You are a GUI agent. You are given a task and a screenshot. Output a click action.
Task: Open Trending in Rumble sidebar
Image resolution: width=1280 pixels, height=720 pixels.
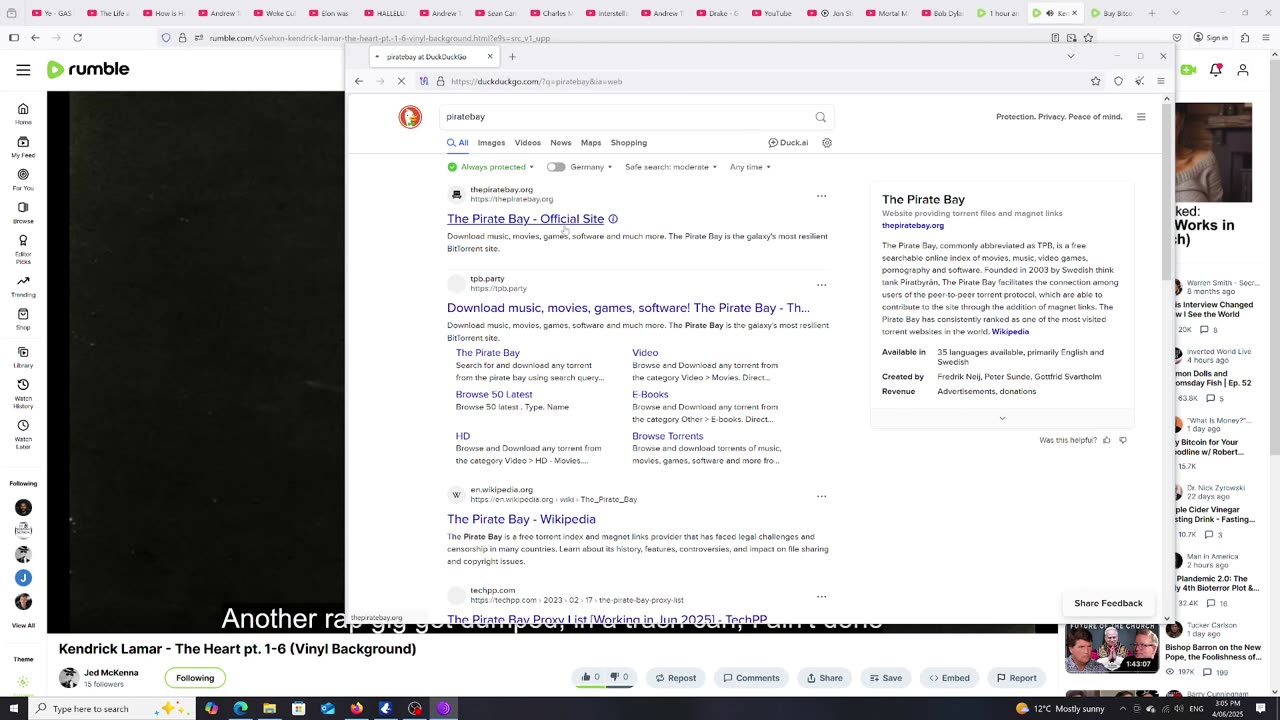[23, 287]
